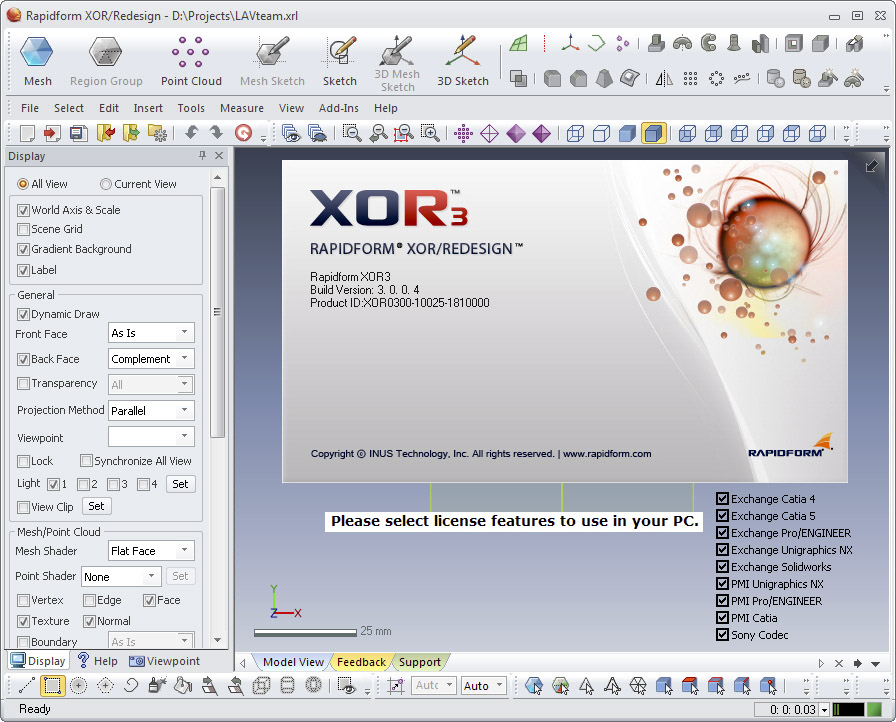
Task: Open the Viewpoint dropdown
Action: (x=151, y=437)
